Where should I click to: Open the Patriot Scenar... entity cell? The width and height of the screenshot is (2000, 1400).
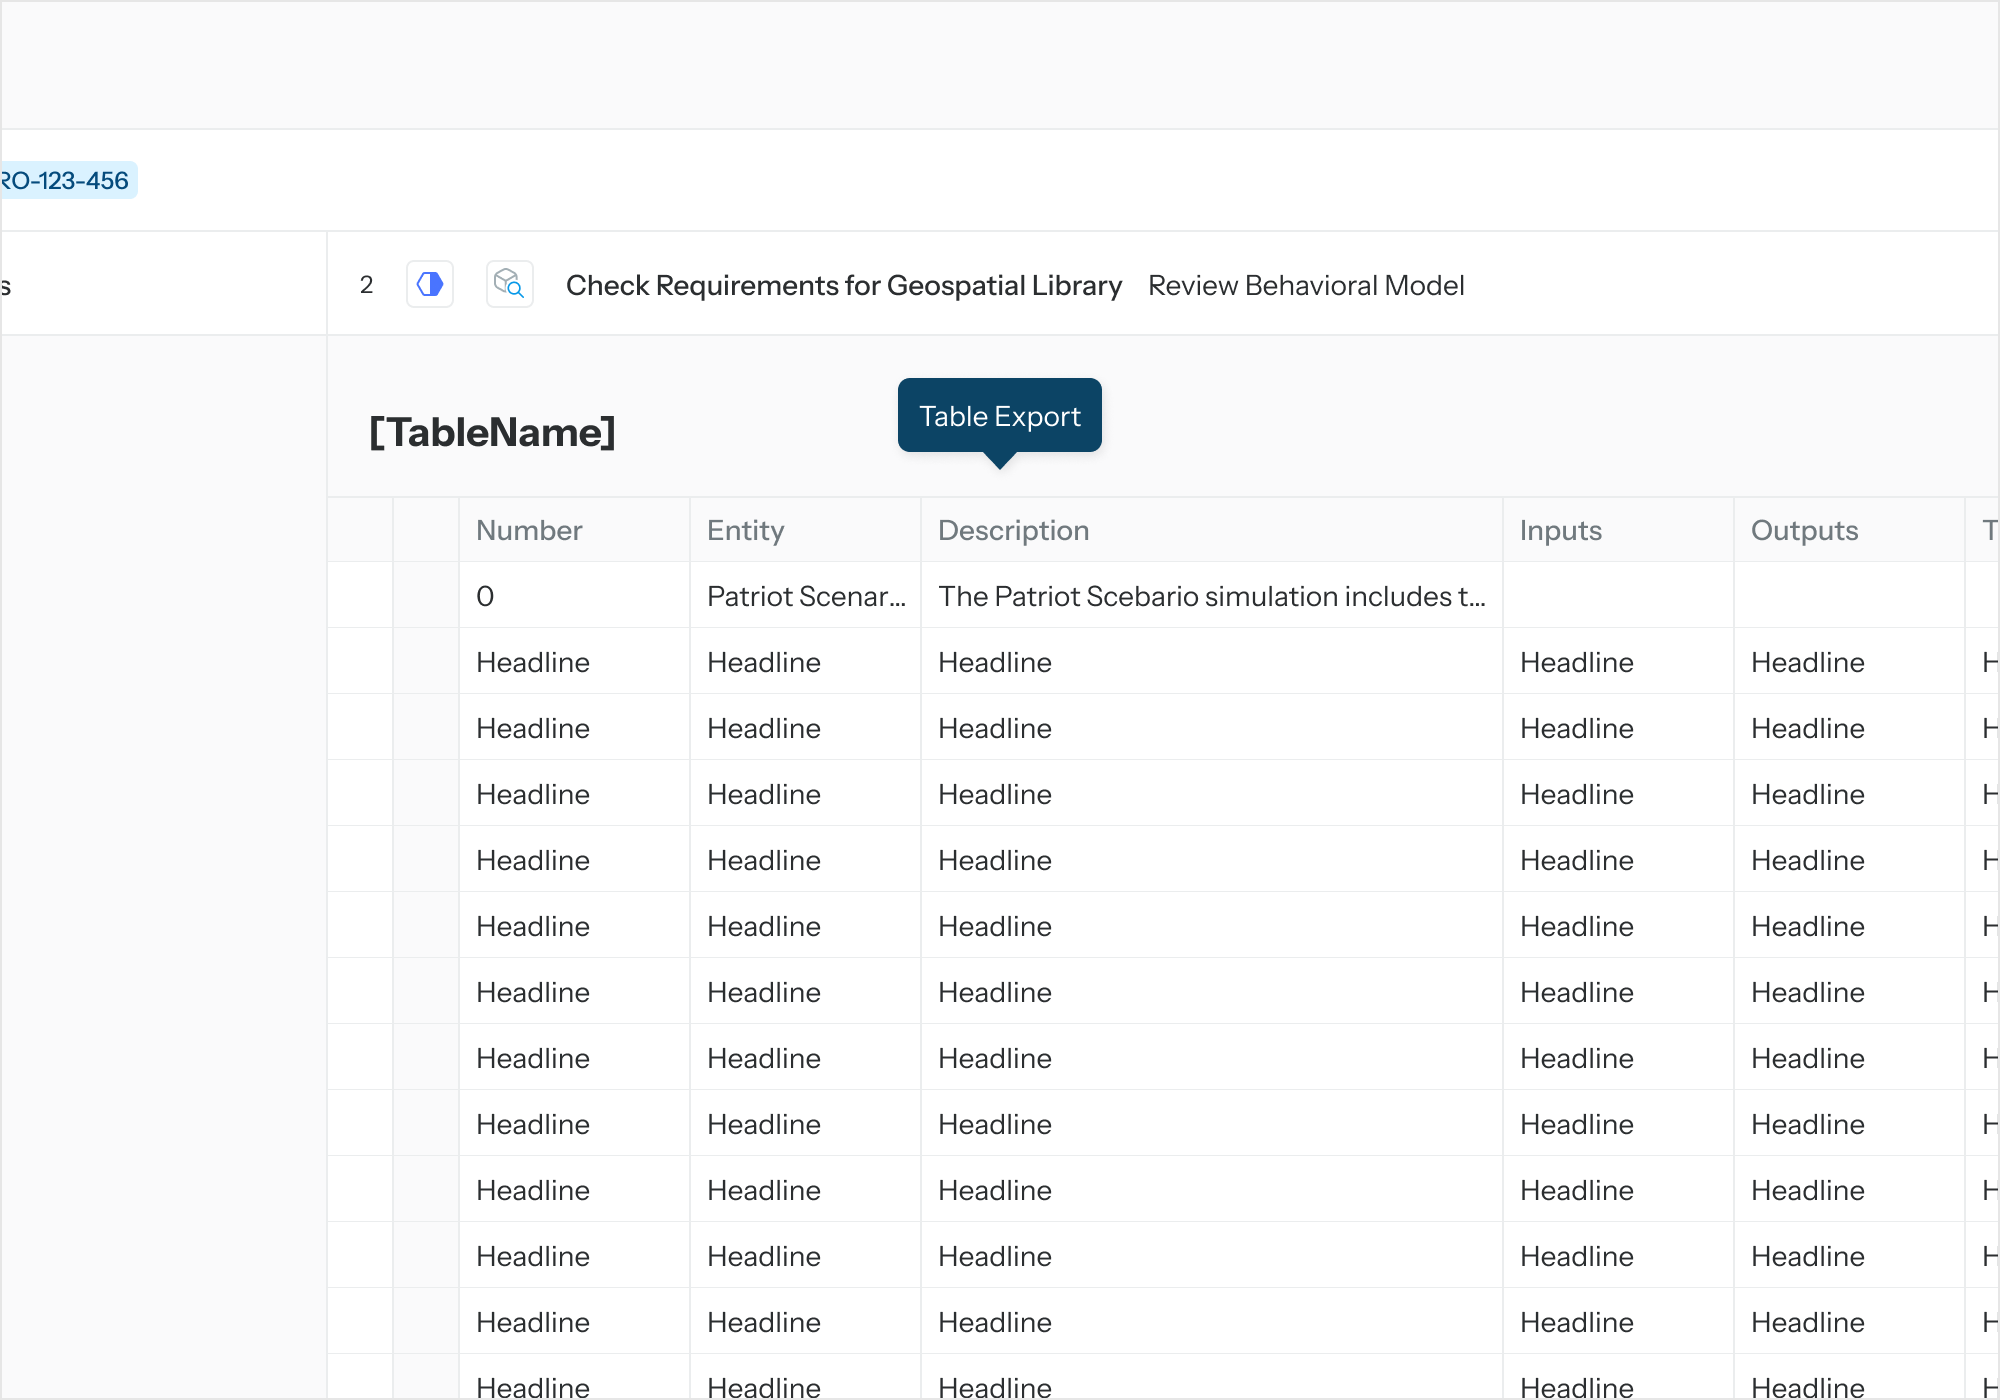point(805,596)
